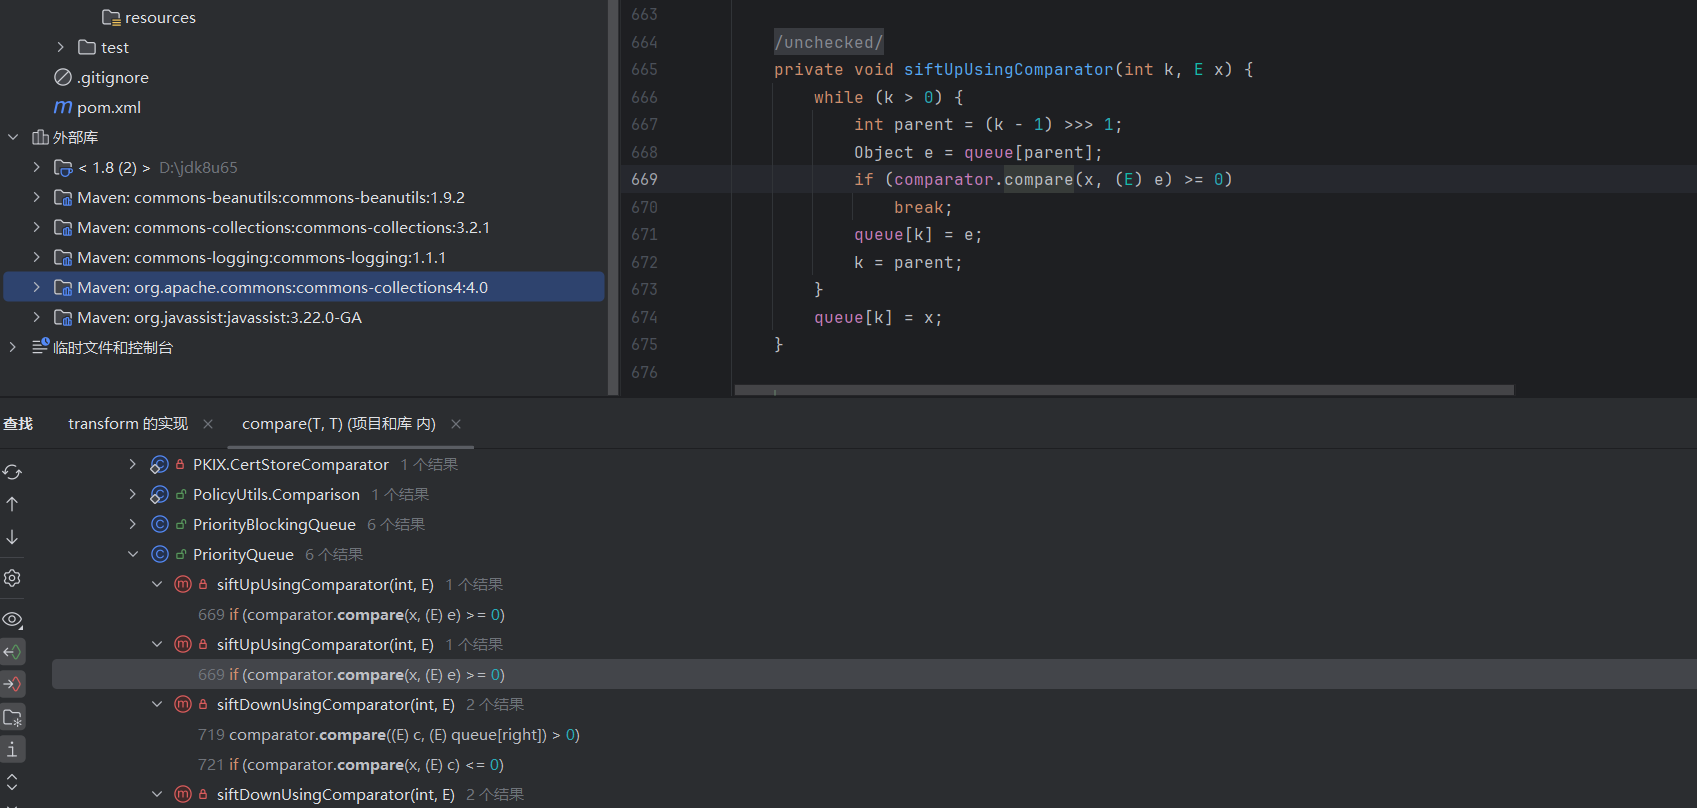Collapse the PriorityQueue results node

(133, 554)
